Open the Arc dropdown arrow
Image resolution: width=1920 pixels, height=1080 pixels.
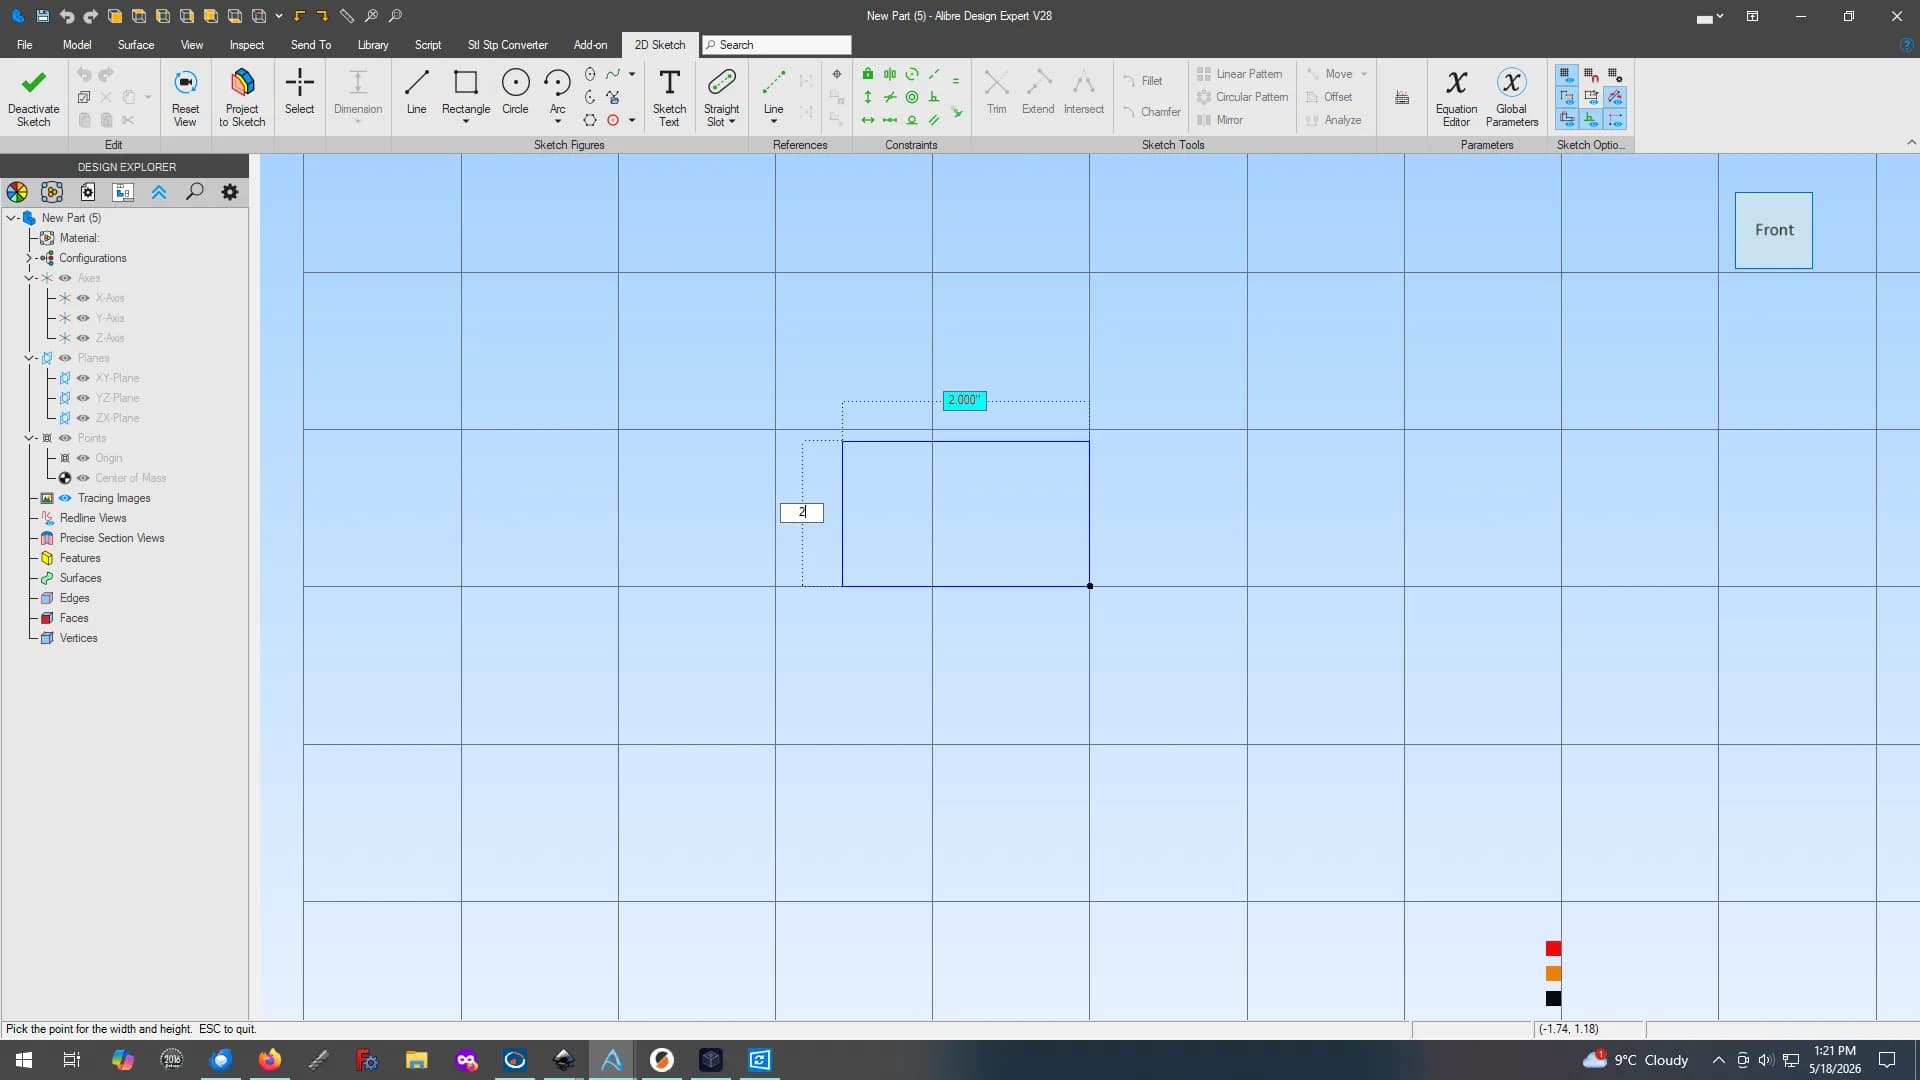click(558, 122)
